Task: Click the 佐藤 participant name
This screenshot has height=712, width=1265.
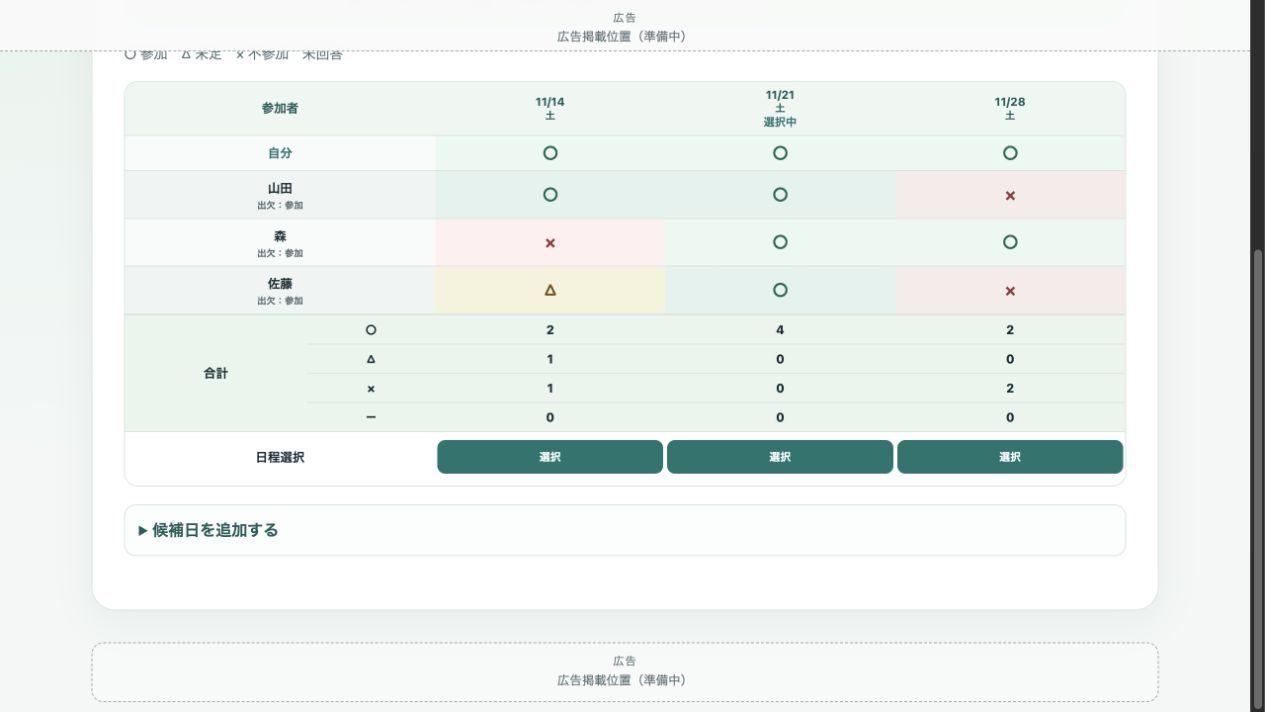Action: click(280, 284)
